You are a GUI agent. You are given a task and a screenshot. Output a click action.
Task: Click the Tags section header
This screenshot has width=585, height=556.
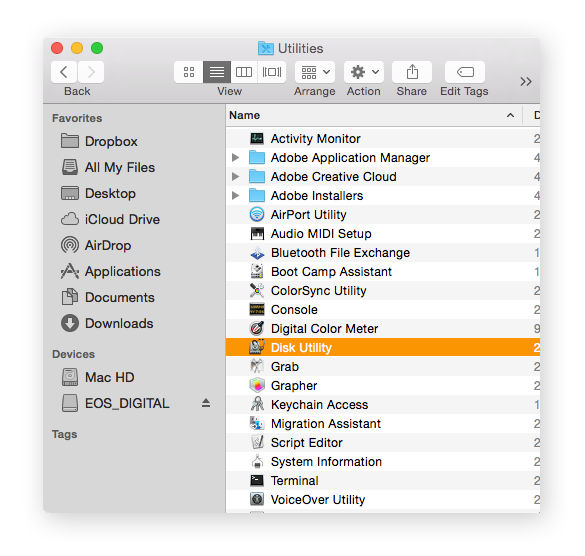65,434
